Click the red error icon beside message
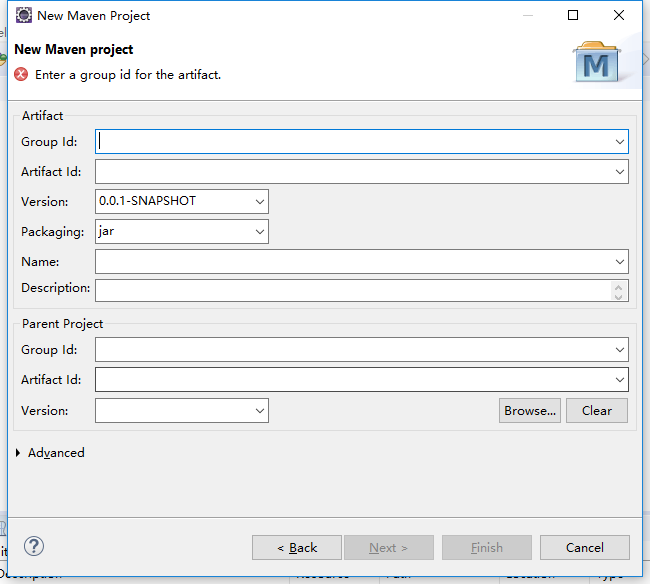The image size is (650, 584). pos(21,75)
